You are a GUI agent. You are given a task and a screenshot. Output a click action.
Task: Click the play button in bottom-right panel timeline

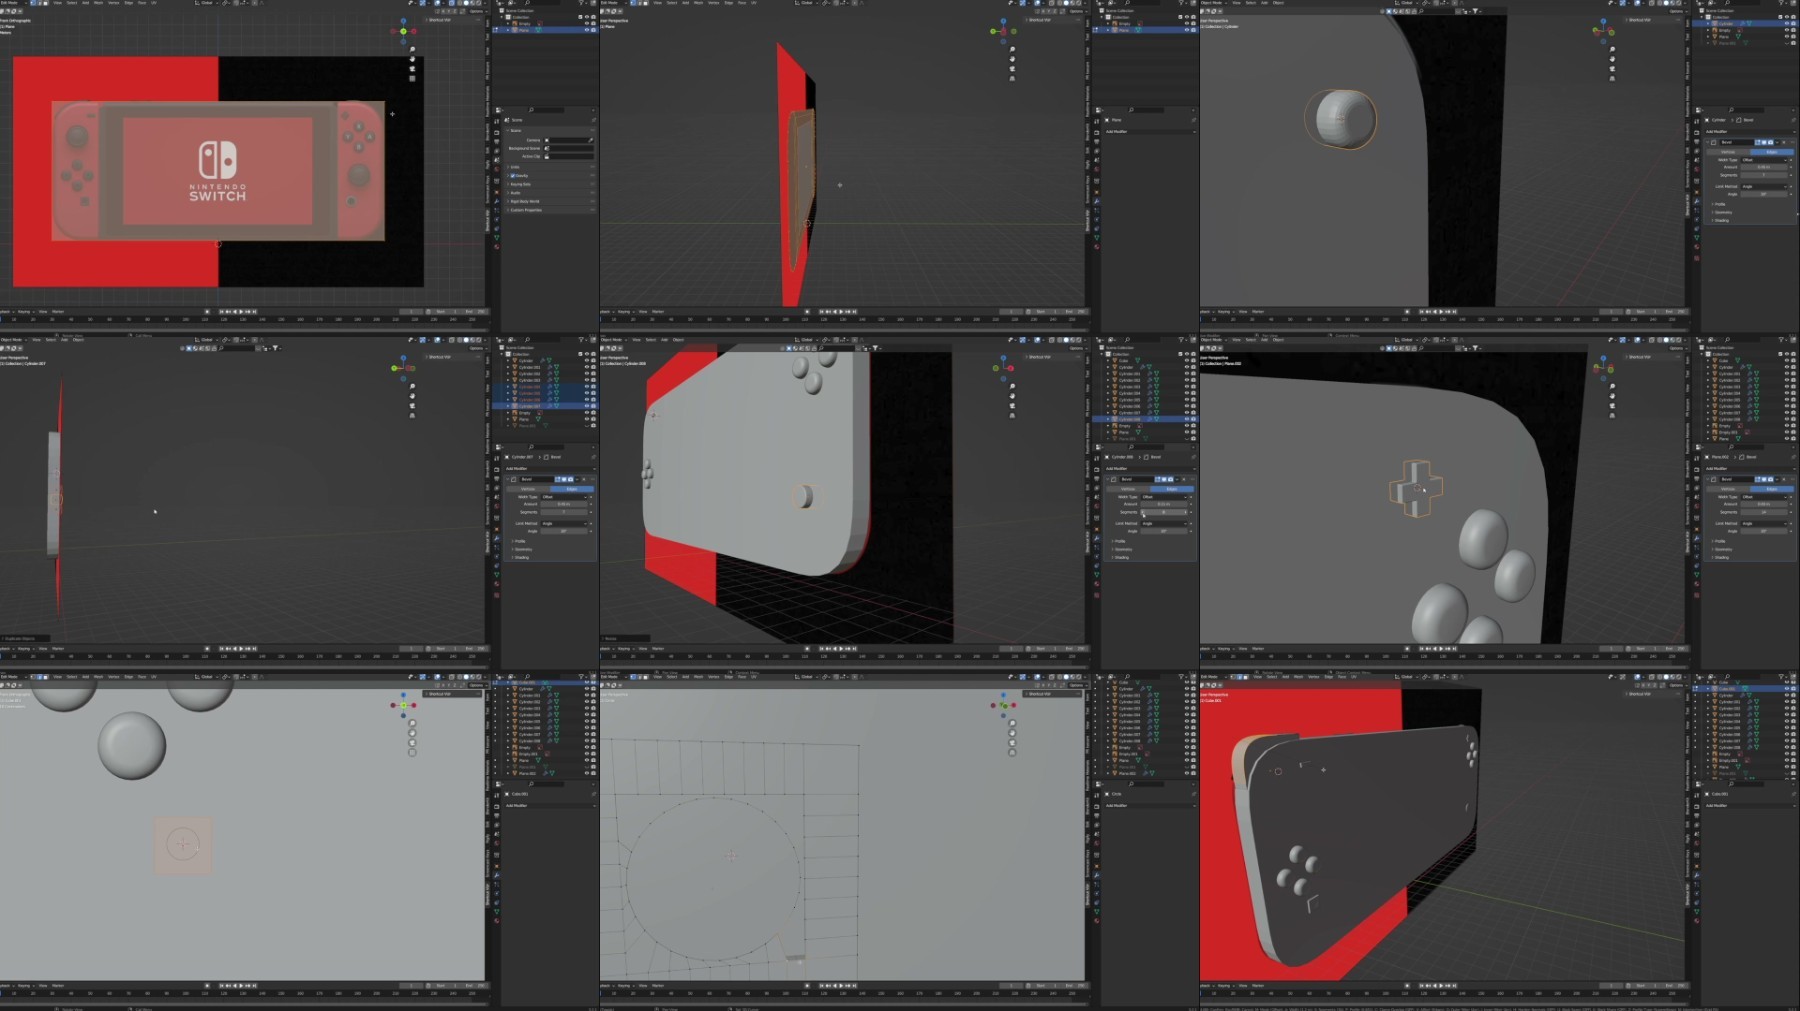tap(1440, 985)
